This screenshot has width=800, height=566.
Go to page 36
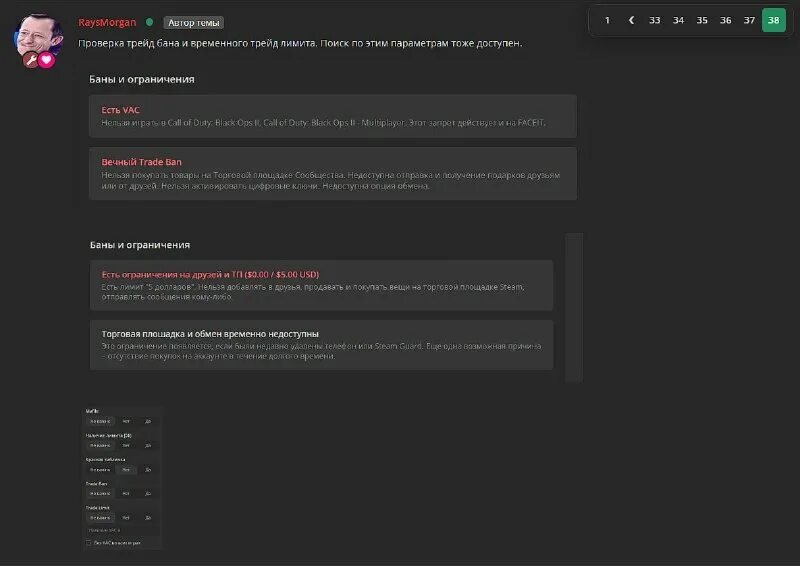coord(726,20)
